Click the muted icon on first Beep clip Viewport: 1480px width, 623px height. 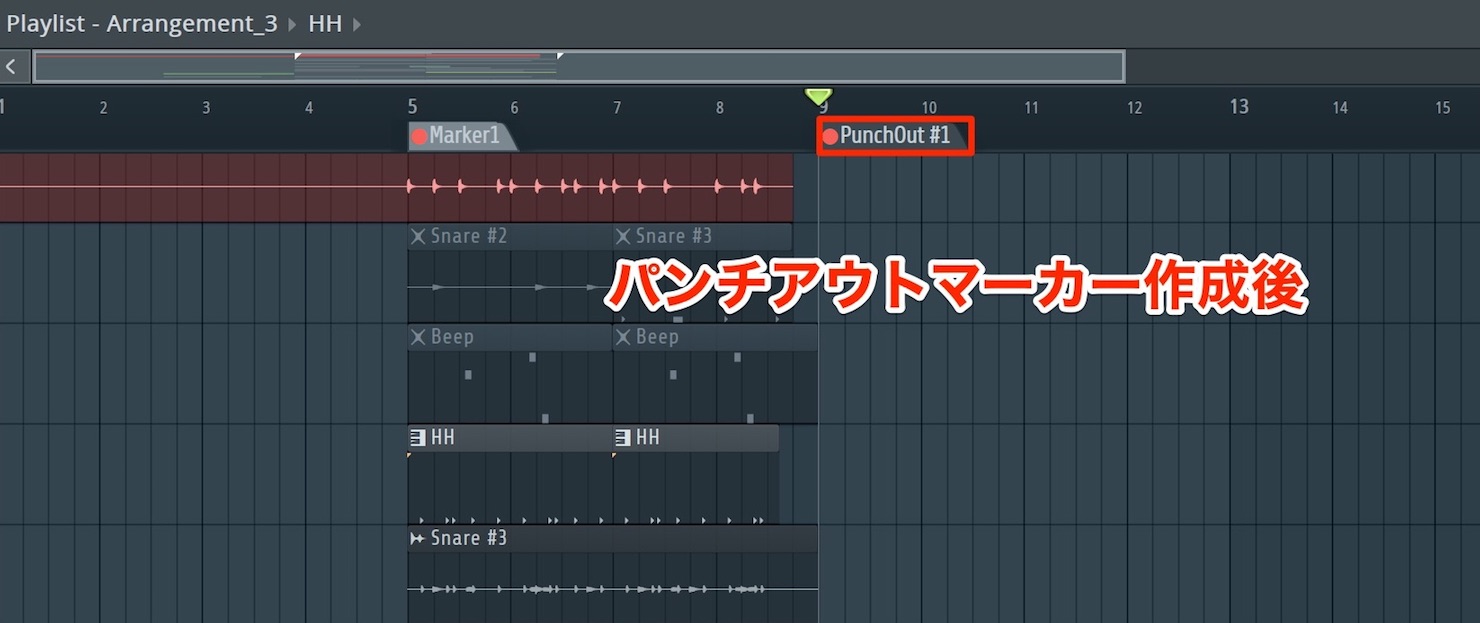click(418, 337)
